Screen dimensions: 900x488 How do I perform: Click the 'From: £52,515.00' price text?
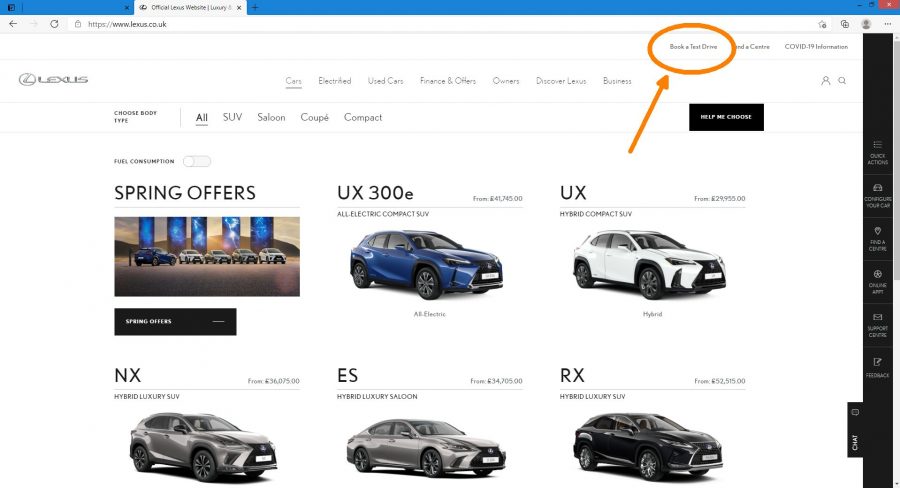(720, 381)
